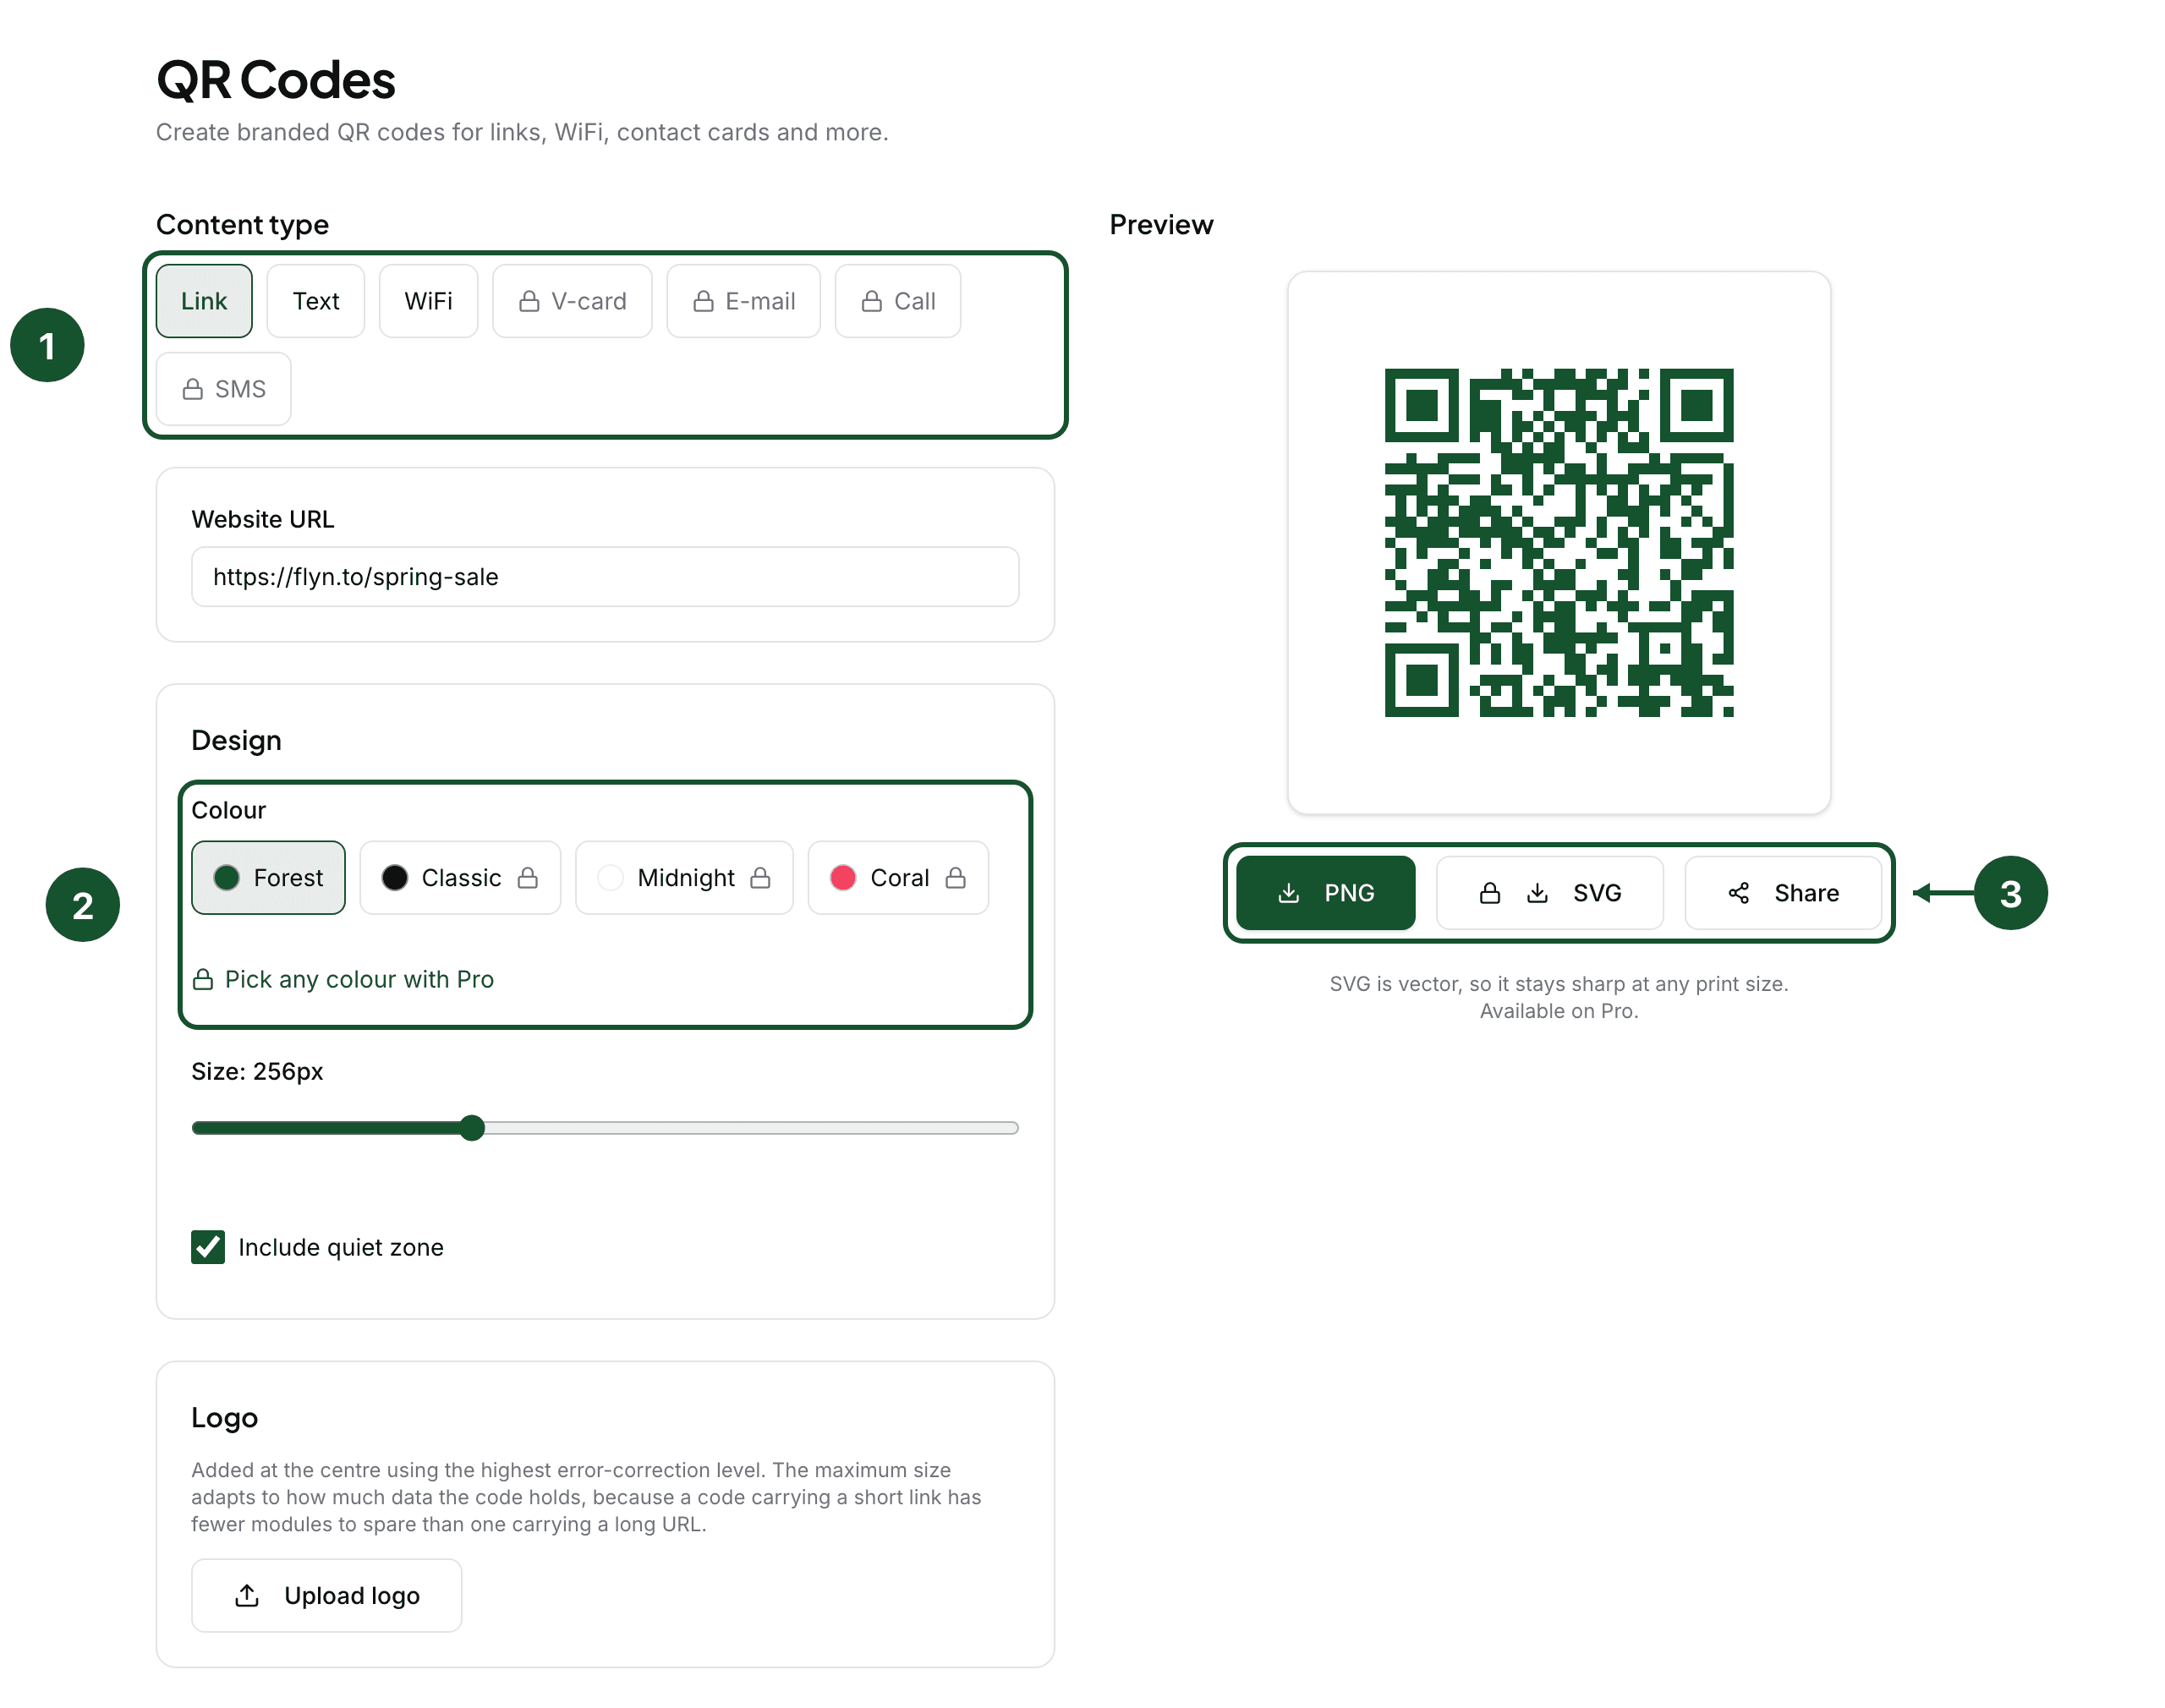Click the Size slider handle
Image resolution: width=2165 pixels, height=1708 pixels.
[472, 1128]
